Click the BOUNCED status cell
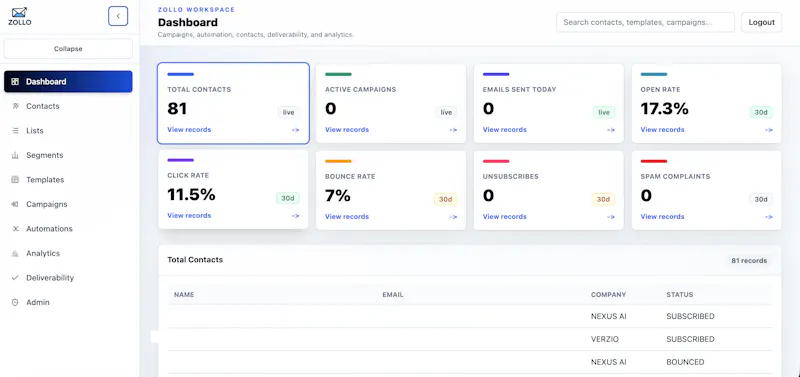Screen dimensions: 800x377 pos(685,362)
